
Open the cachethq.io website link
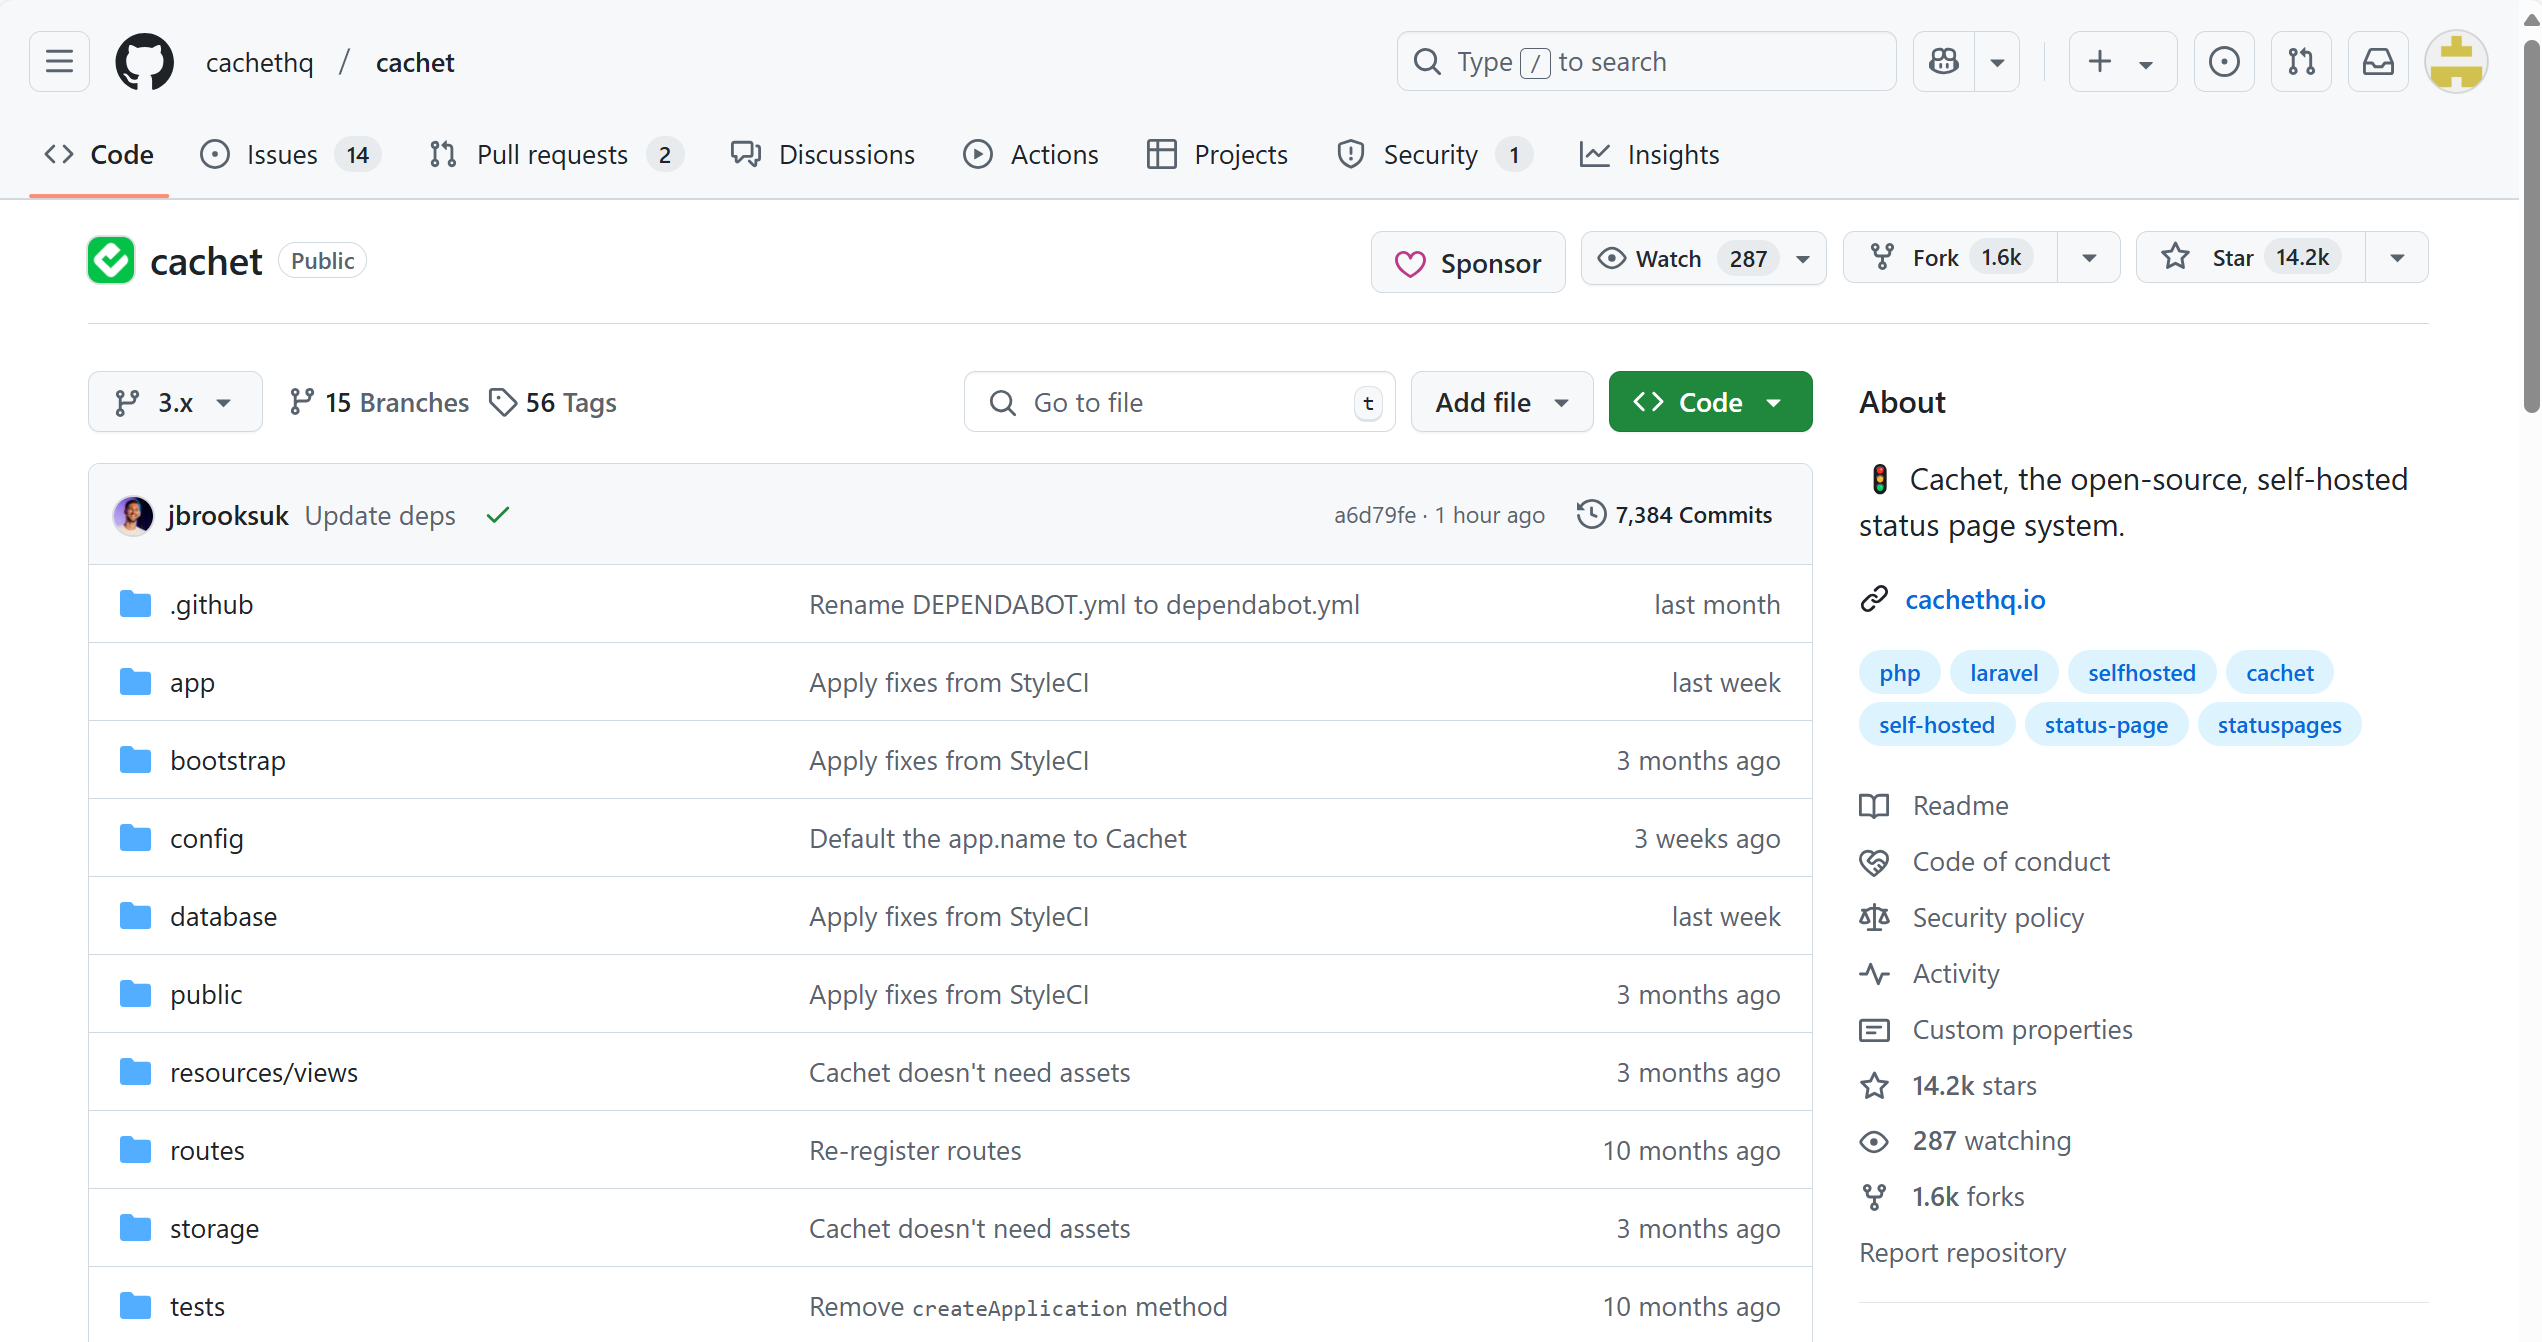[x=1975, y=599]
